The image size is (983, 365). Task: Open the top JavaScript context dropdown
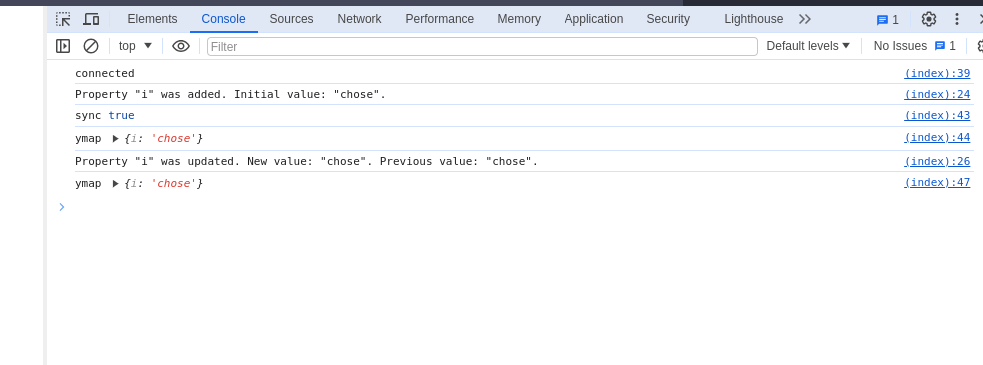point(135,46)
